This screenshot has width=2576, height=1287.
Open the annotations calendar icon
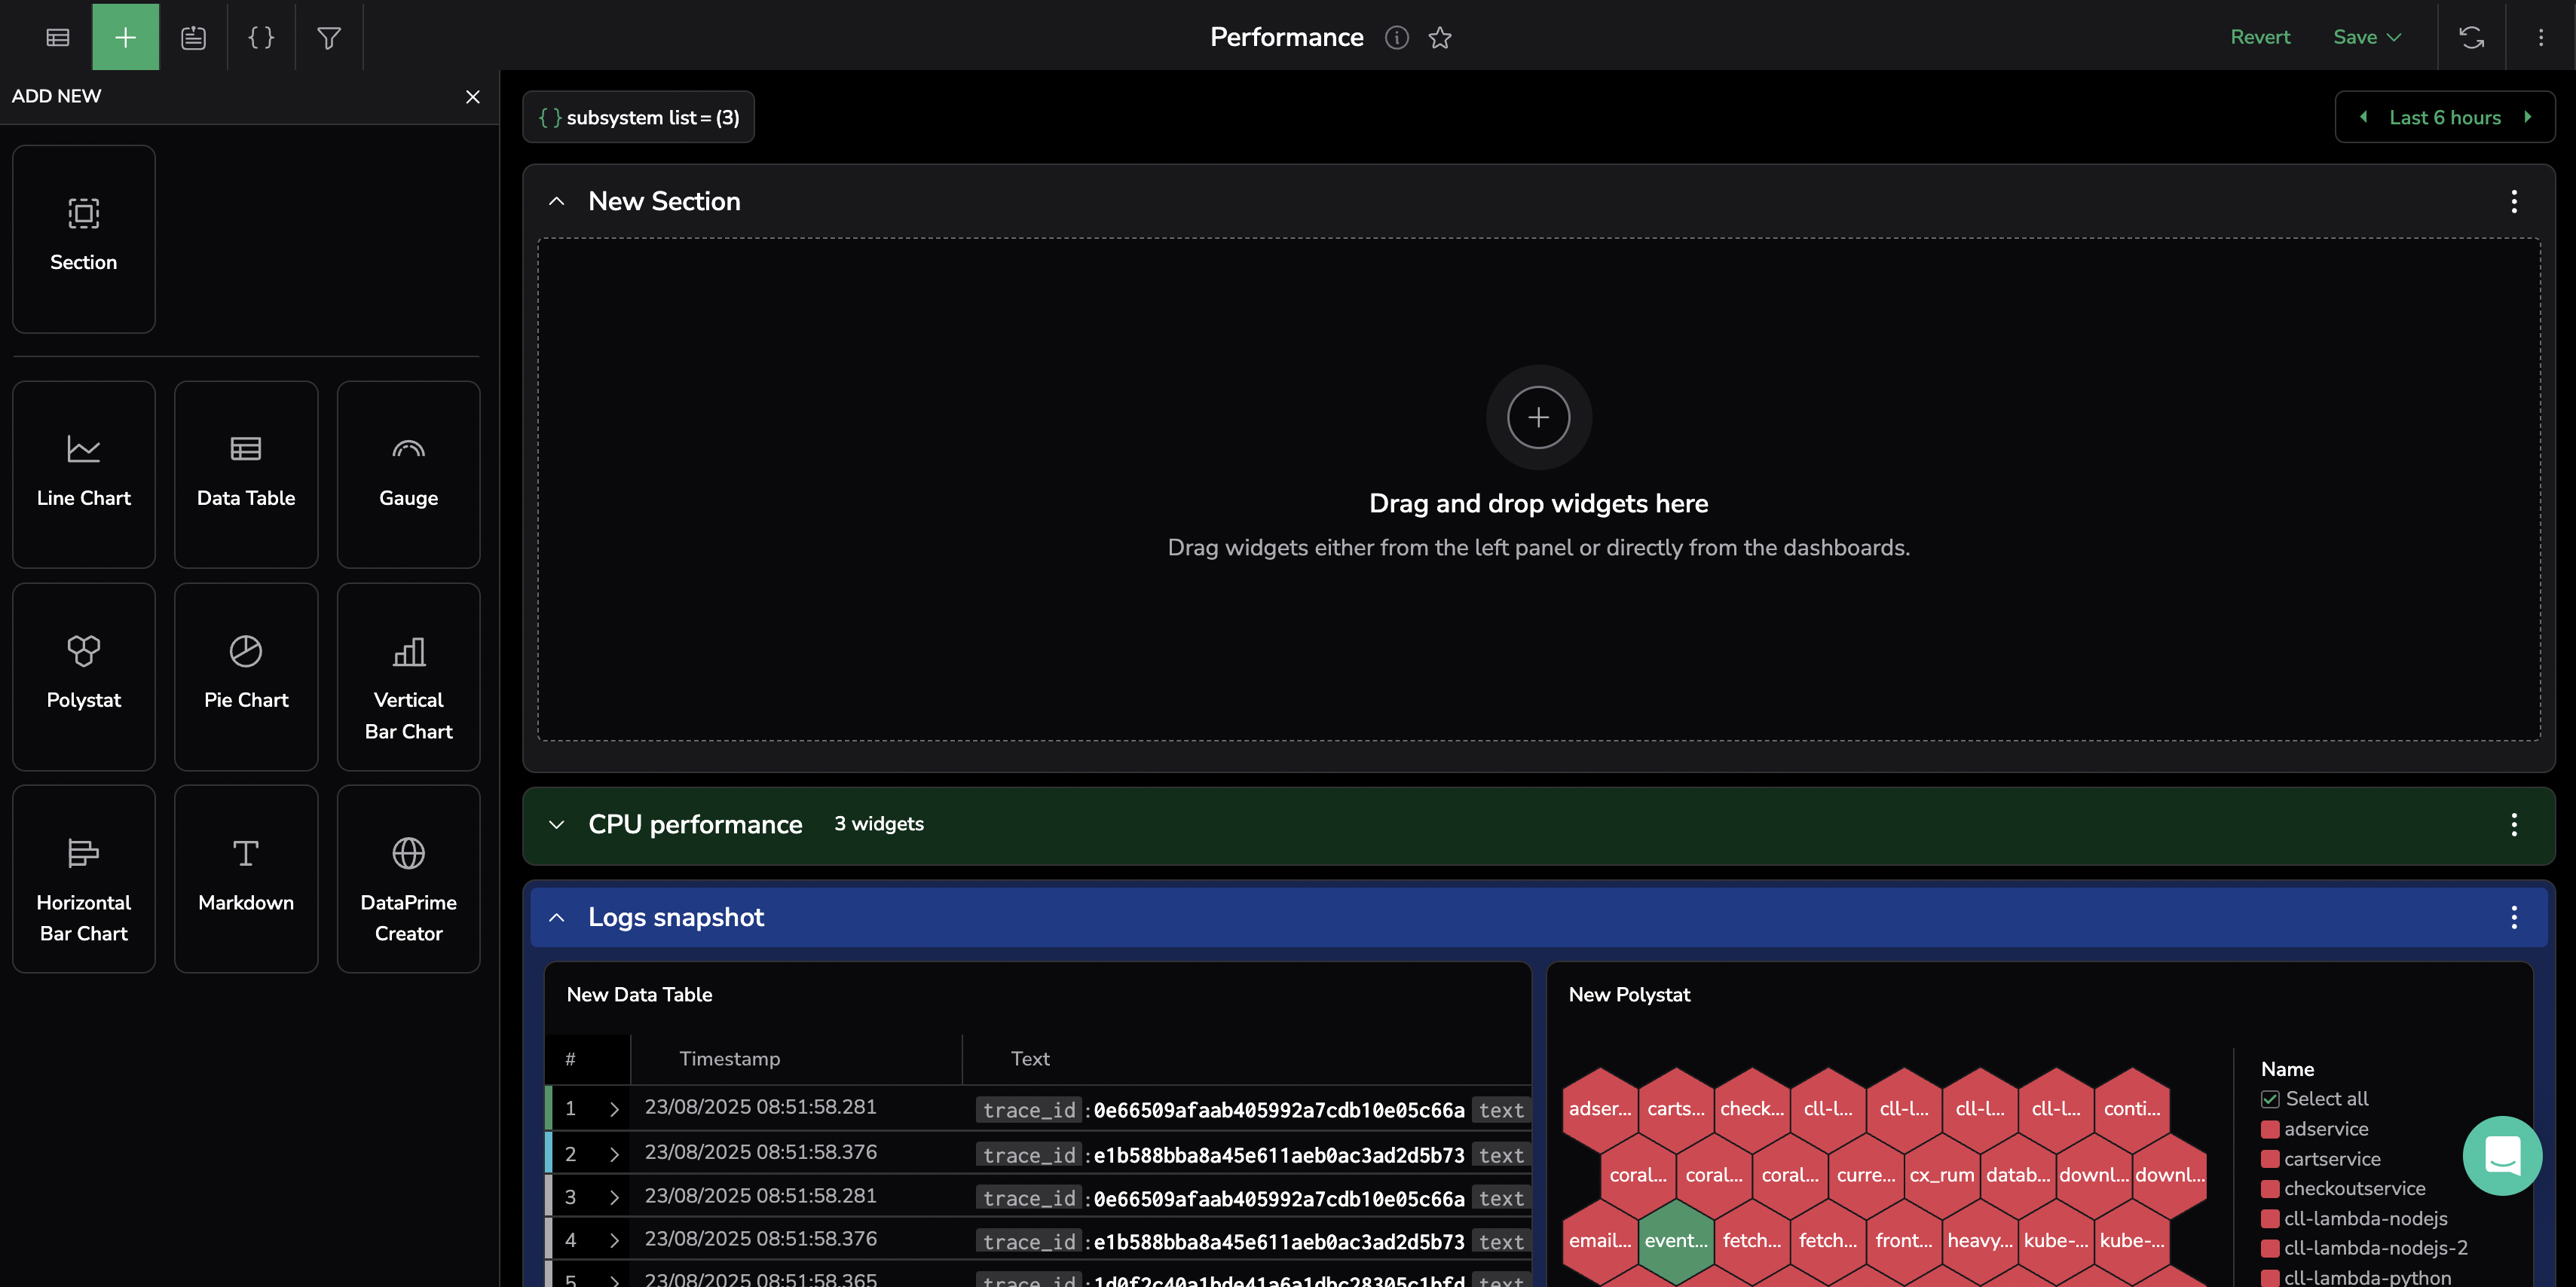pyautogui.click(x=193, y=37)
